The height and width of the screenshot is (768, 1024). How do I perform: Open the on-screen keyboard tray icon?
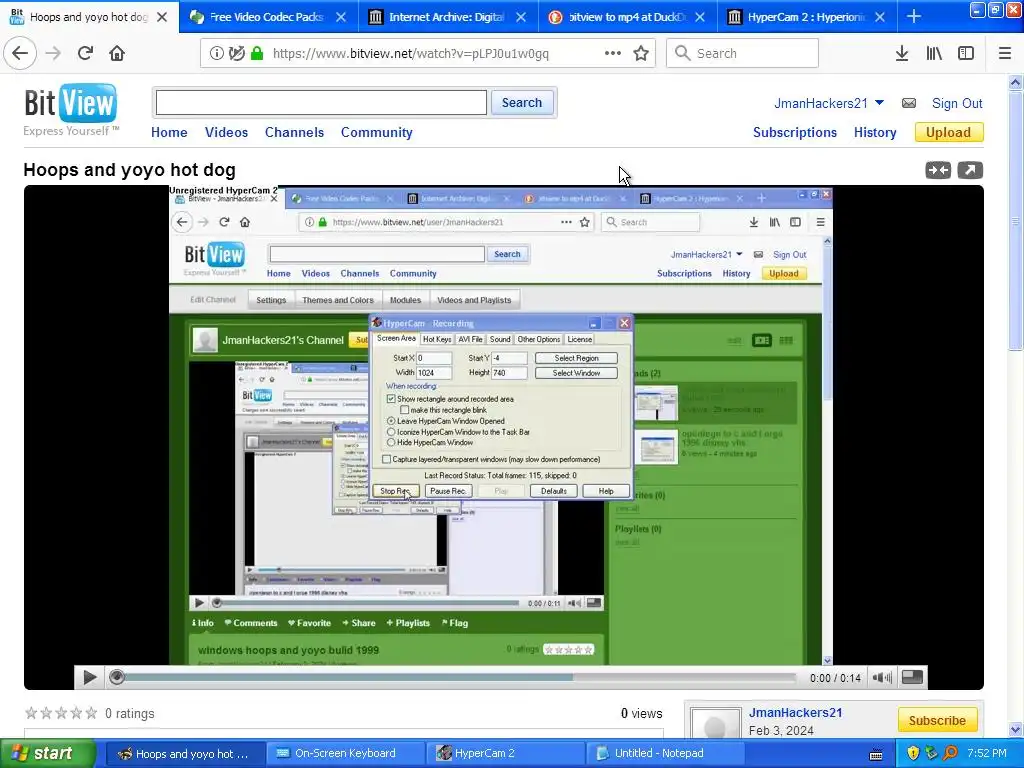[x=876, y=754]
